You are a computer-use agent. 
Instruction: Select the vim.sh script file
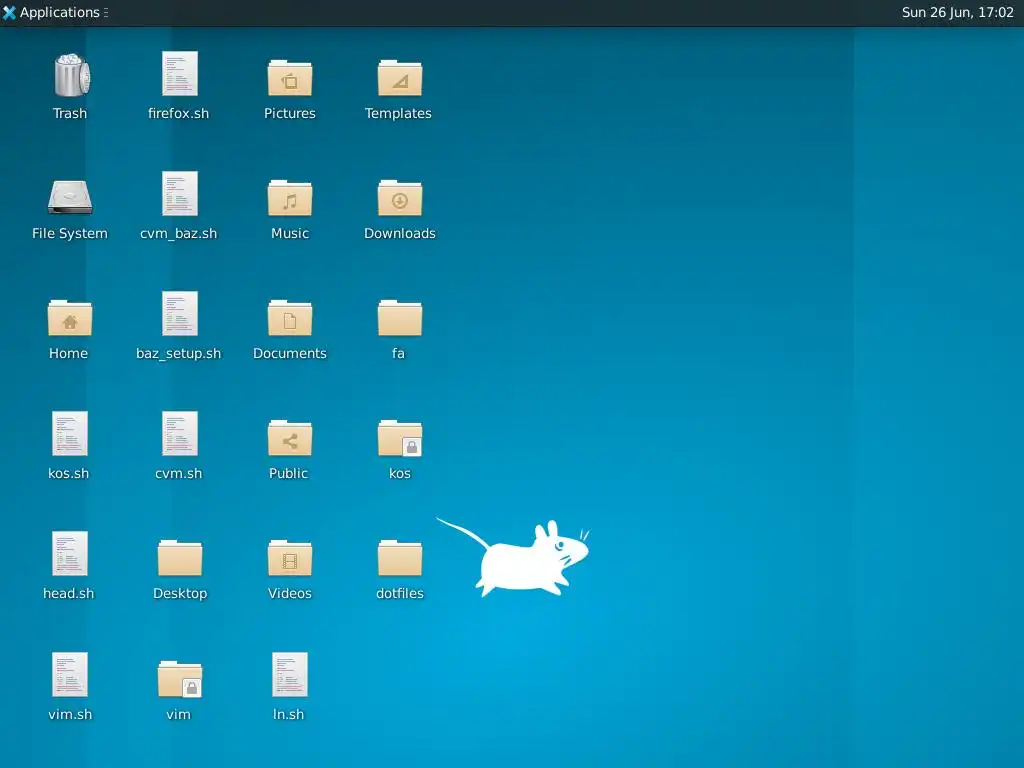[x=70, y=675]
